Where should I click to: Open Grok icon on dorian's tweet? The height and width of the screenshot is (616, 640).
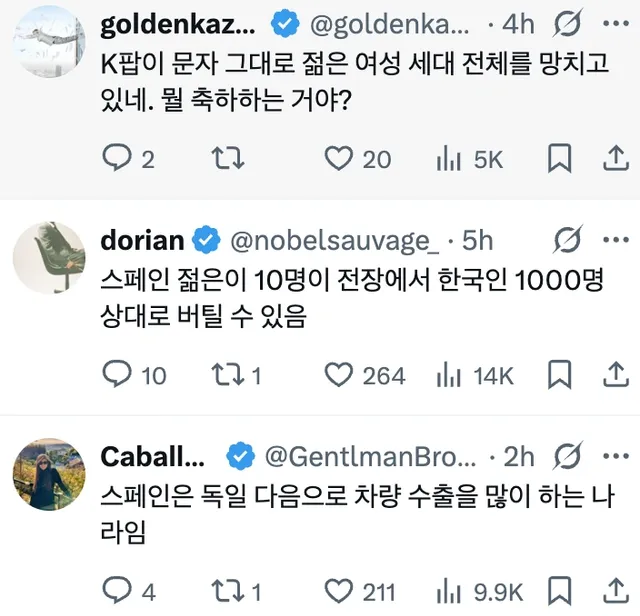tap(568, 240)
